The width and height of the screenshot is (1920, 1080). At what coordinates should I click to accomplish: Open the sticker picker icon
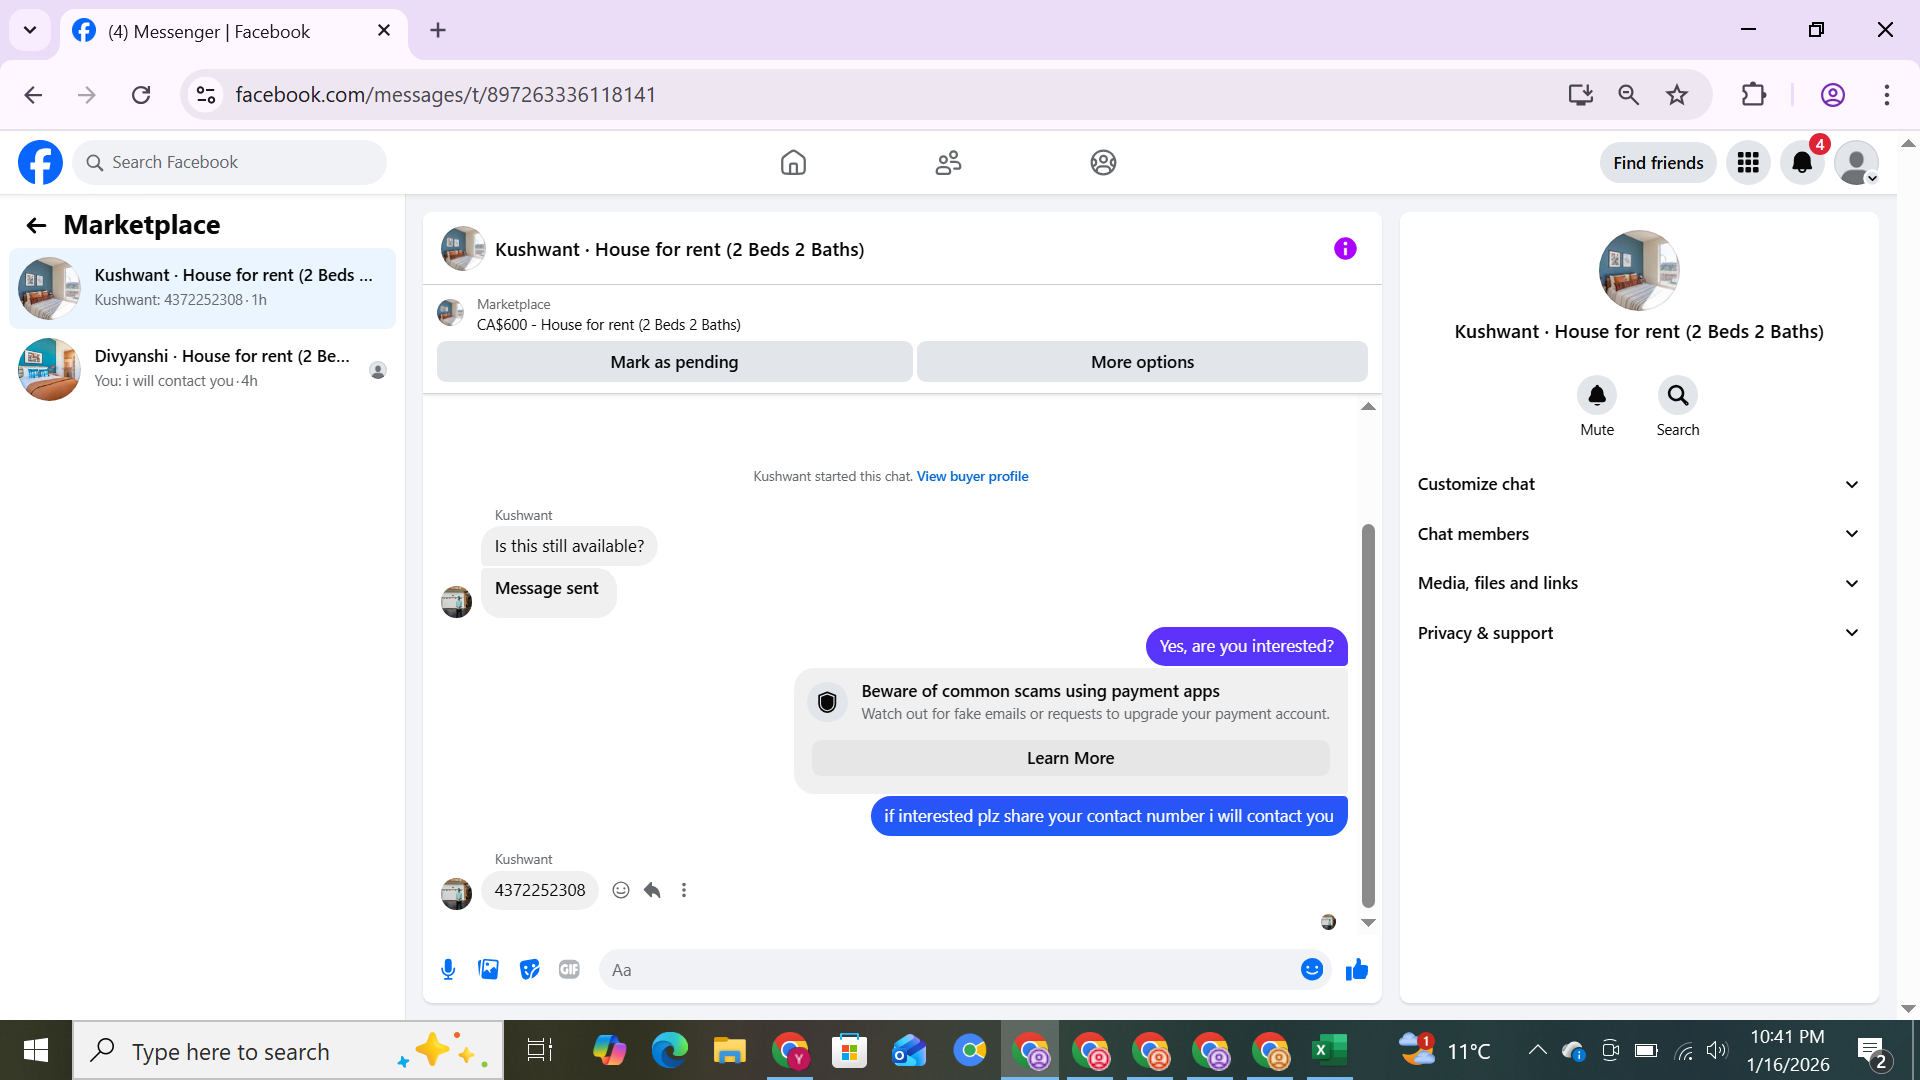pos(529,969)
